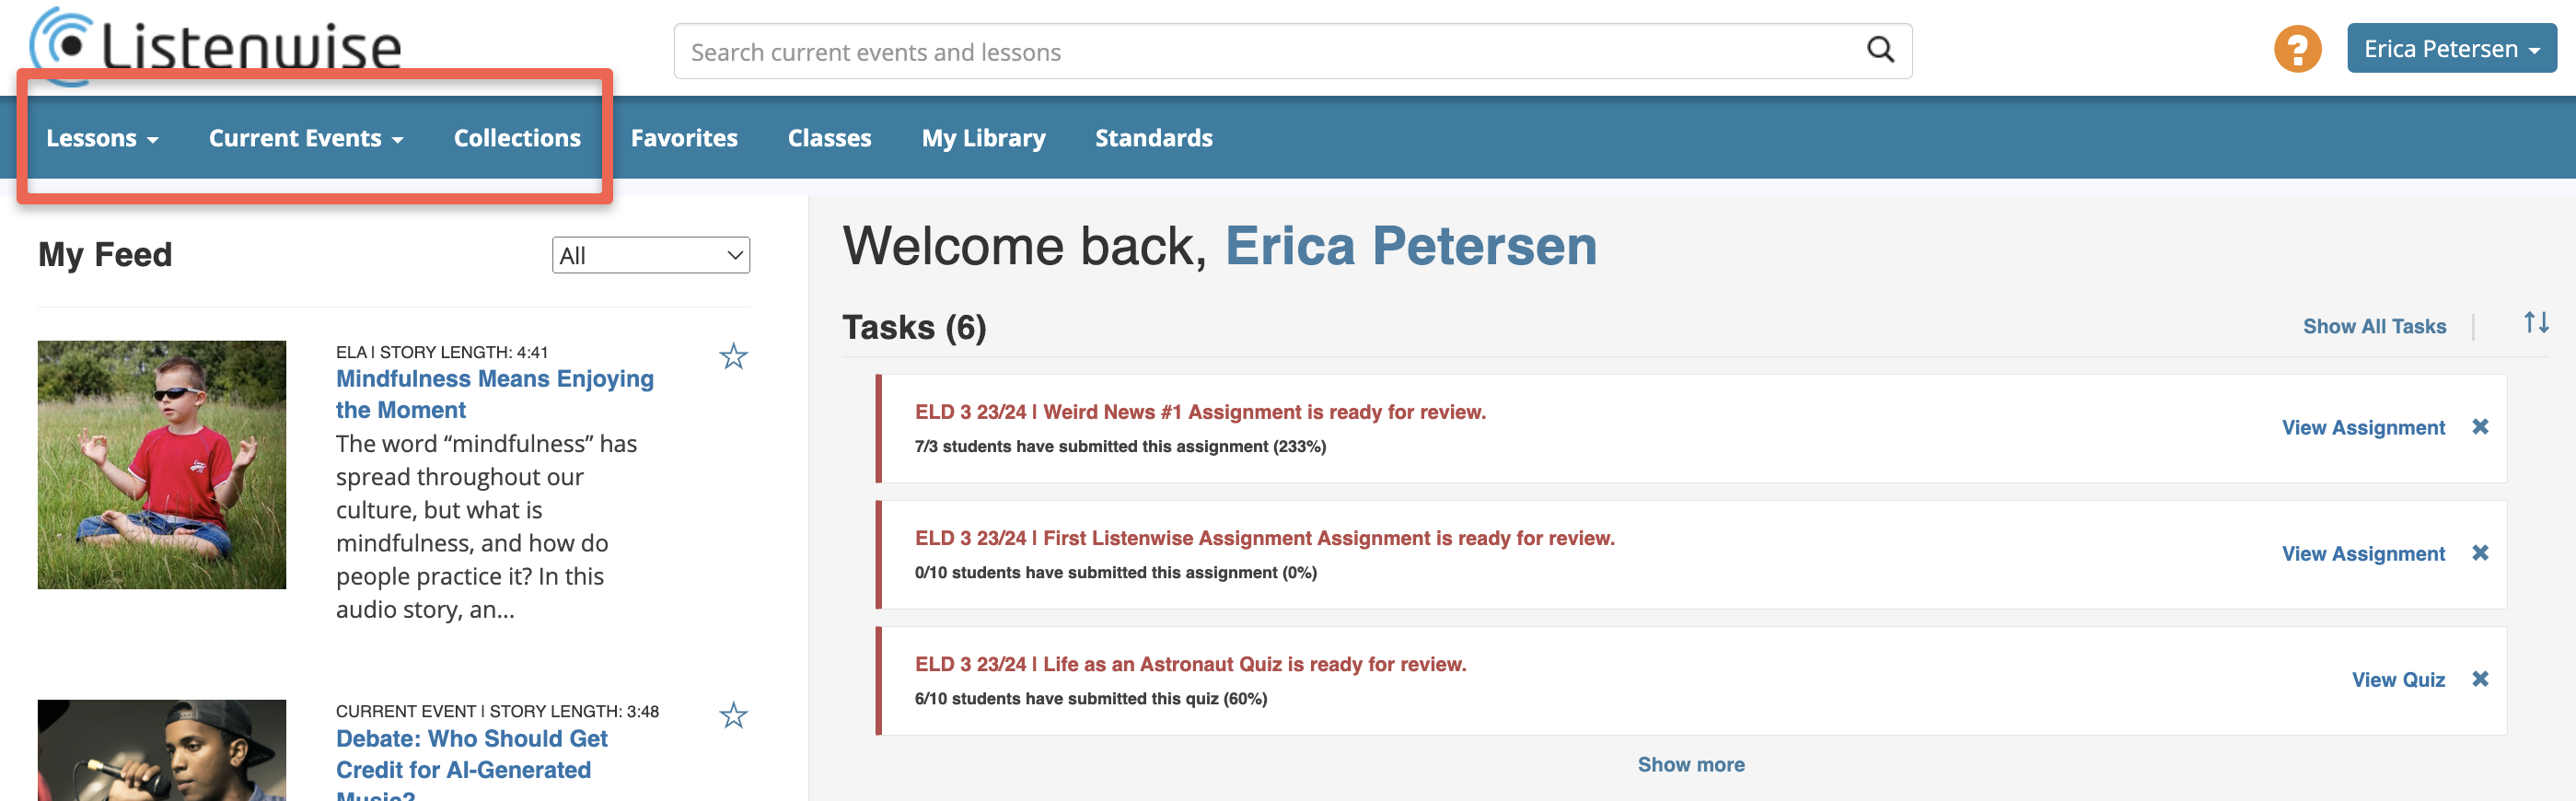Open the orange help question mark icon

pos(2297,49)
